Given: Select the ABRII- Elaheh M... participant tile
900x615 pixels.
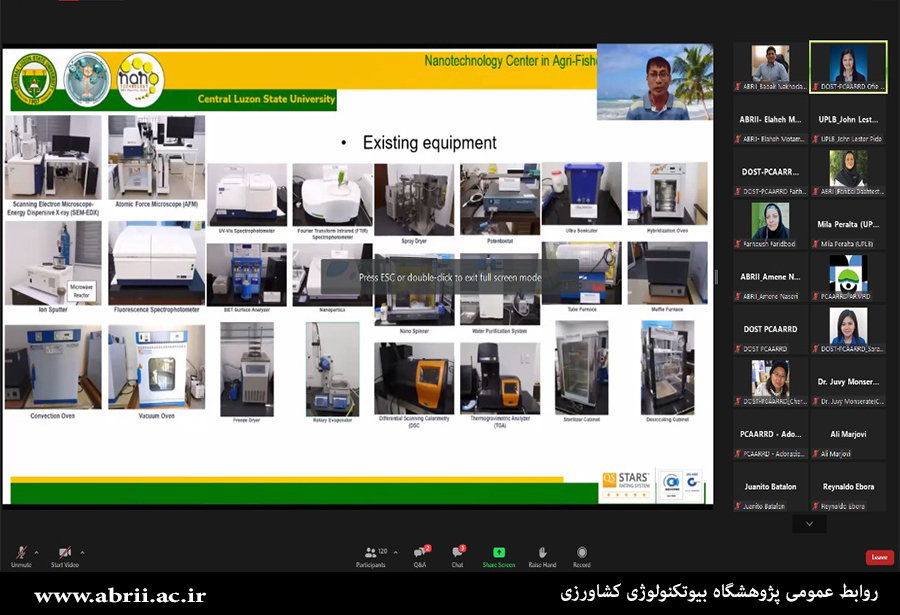Looking at the screenshot, I should click(770, 119).
